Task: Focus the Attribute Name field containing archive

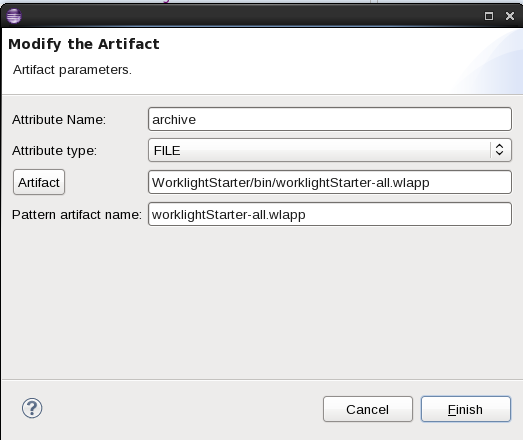Action: coord(330,119)
